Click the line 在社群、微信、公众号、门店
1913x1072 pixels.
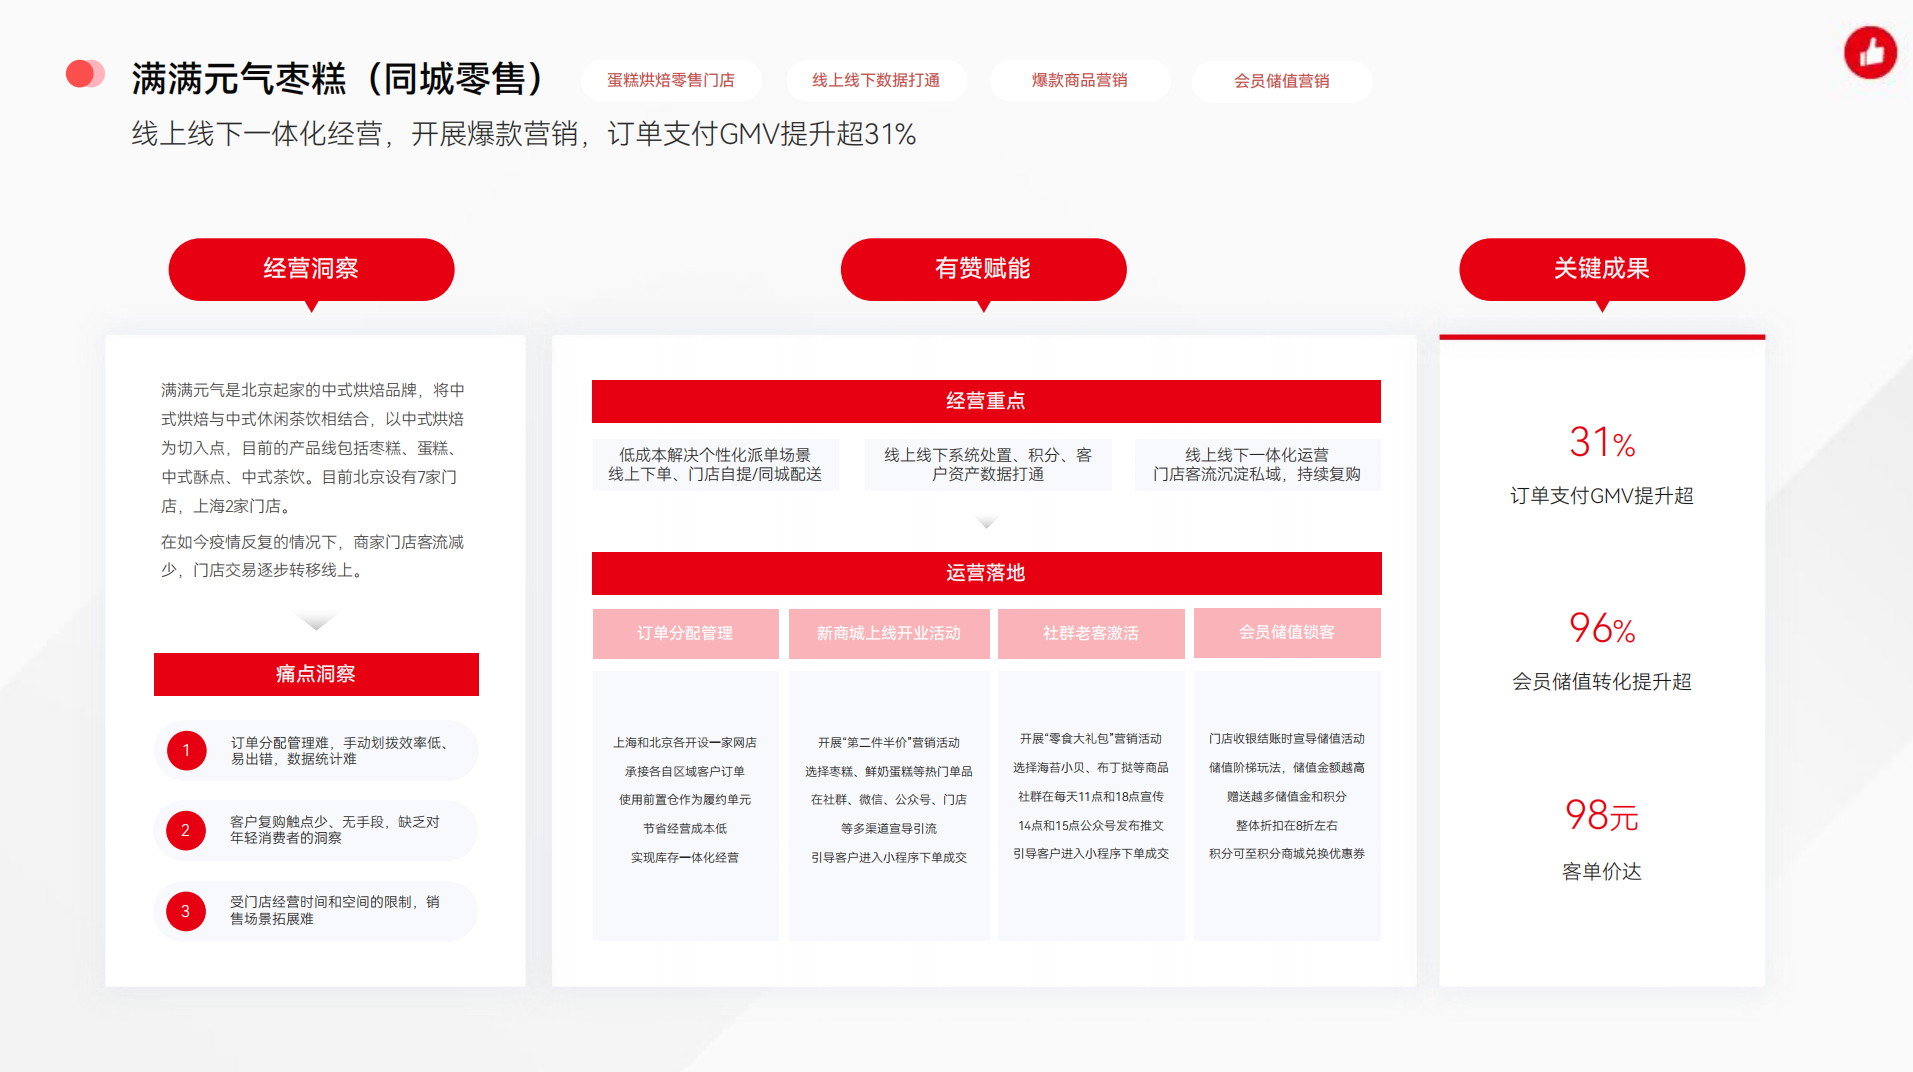(889, 800)
